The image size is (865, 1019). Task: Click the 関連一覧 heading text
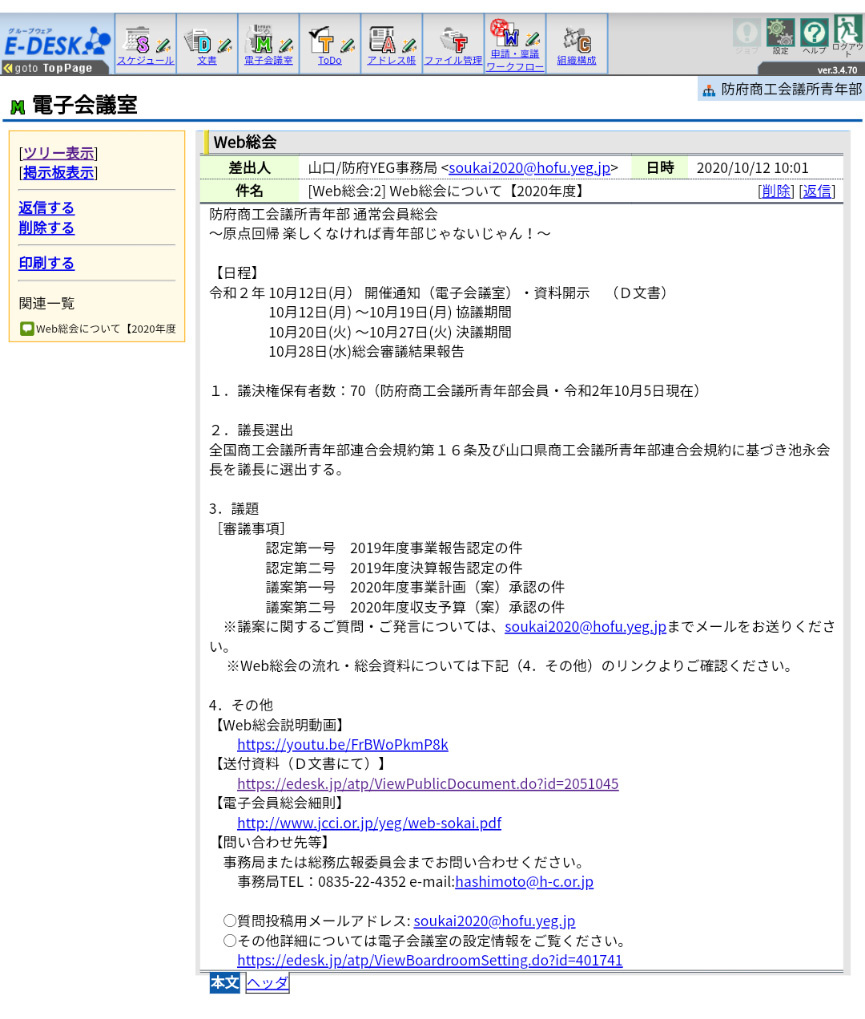(47, 303)
